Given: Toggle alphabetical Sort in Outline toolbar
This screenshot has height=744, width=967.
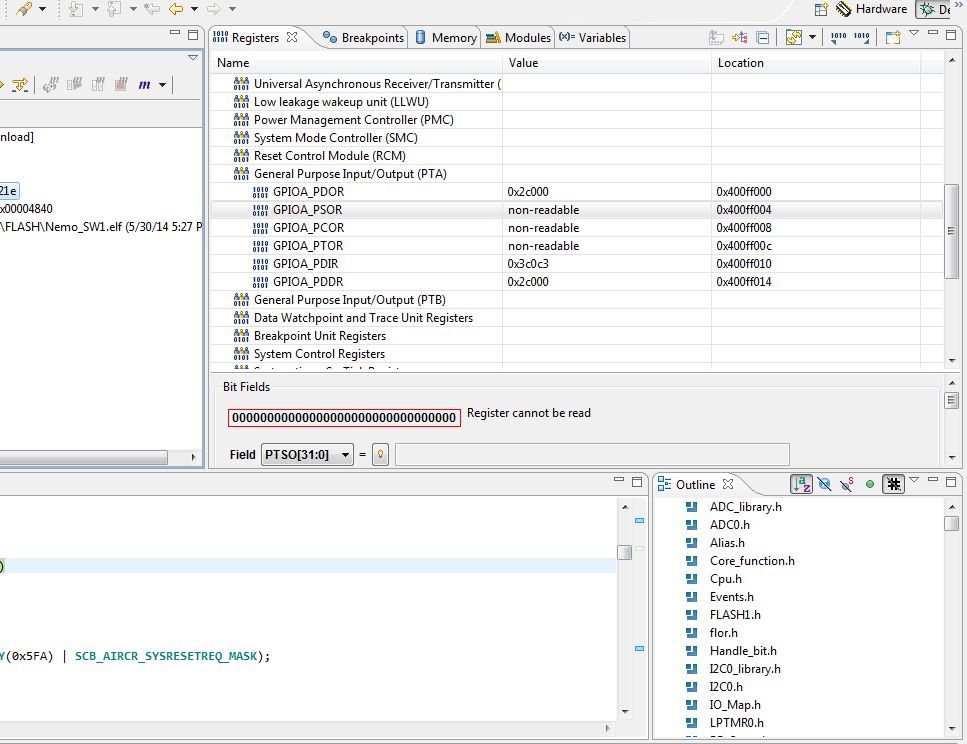Looking at the screenshot, I should click(x=801, y=484).
